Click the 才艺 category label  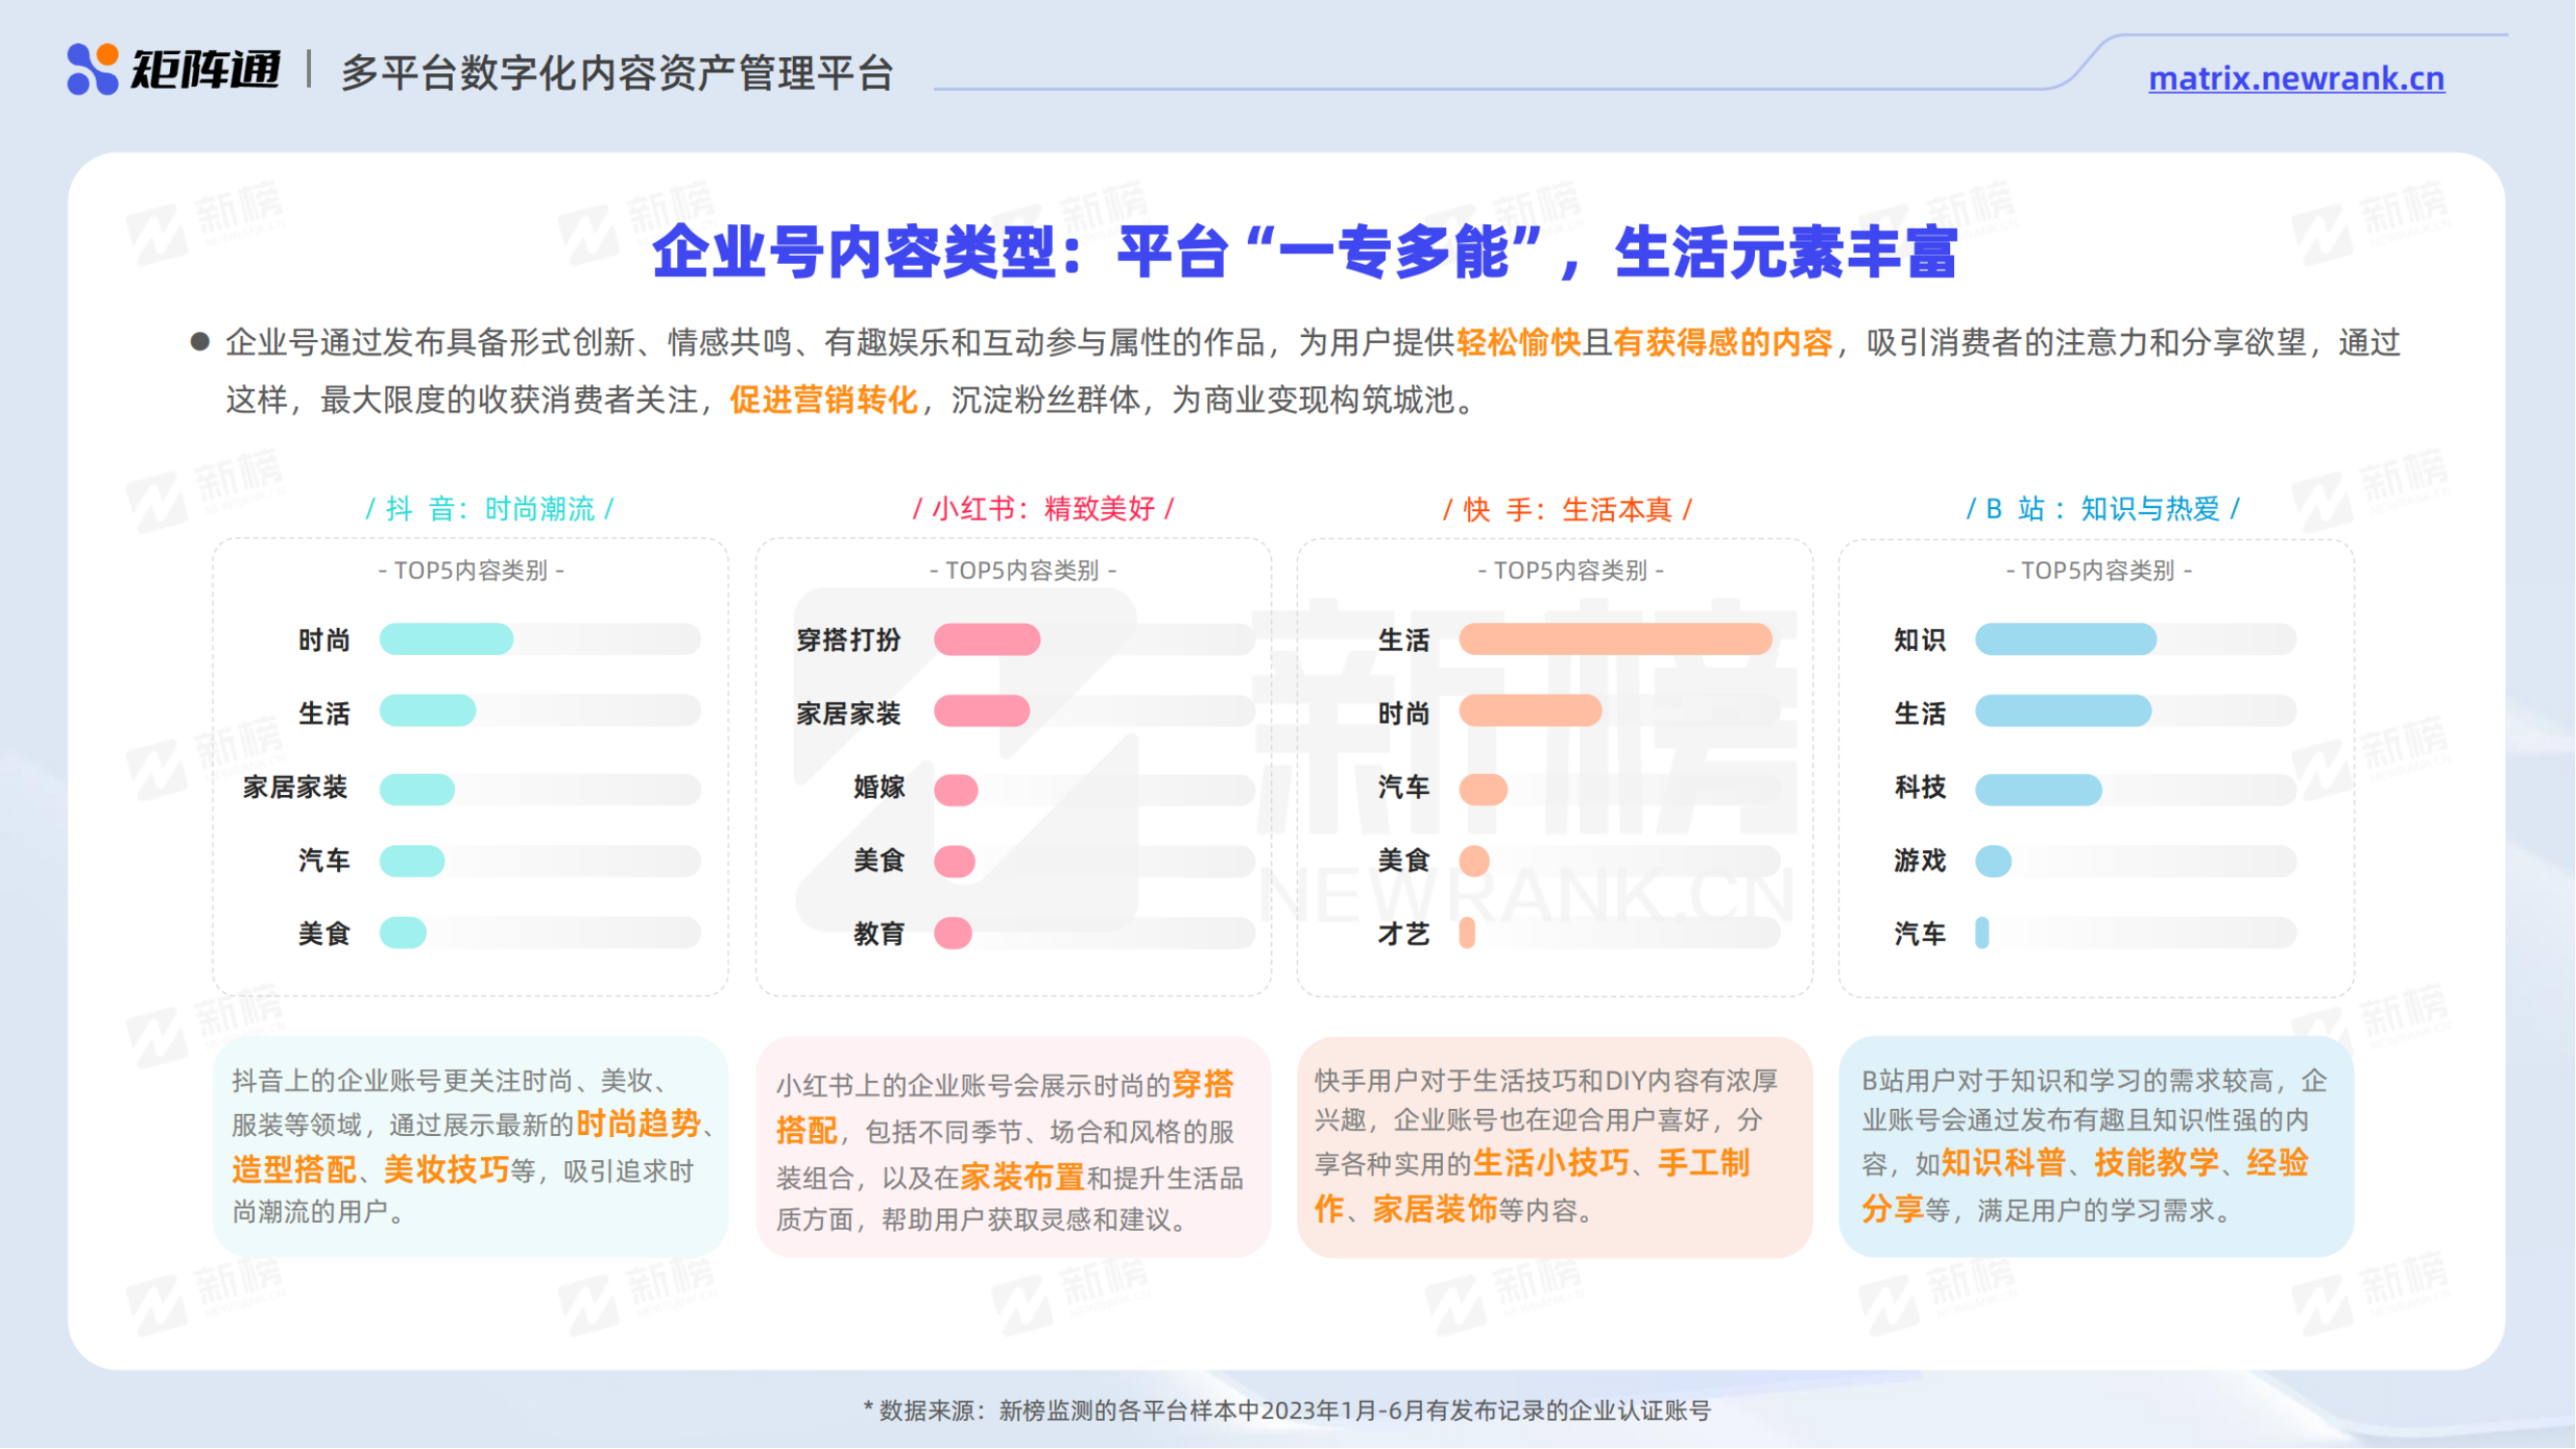1403,934
